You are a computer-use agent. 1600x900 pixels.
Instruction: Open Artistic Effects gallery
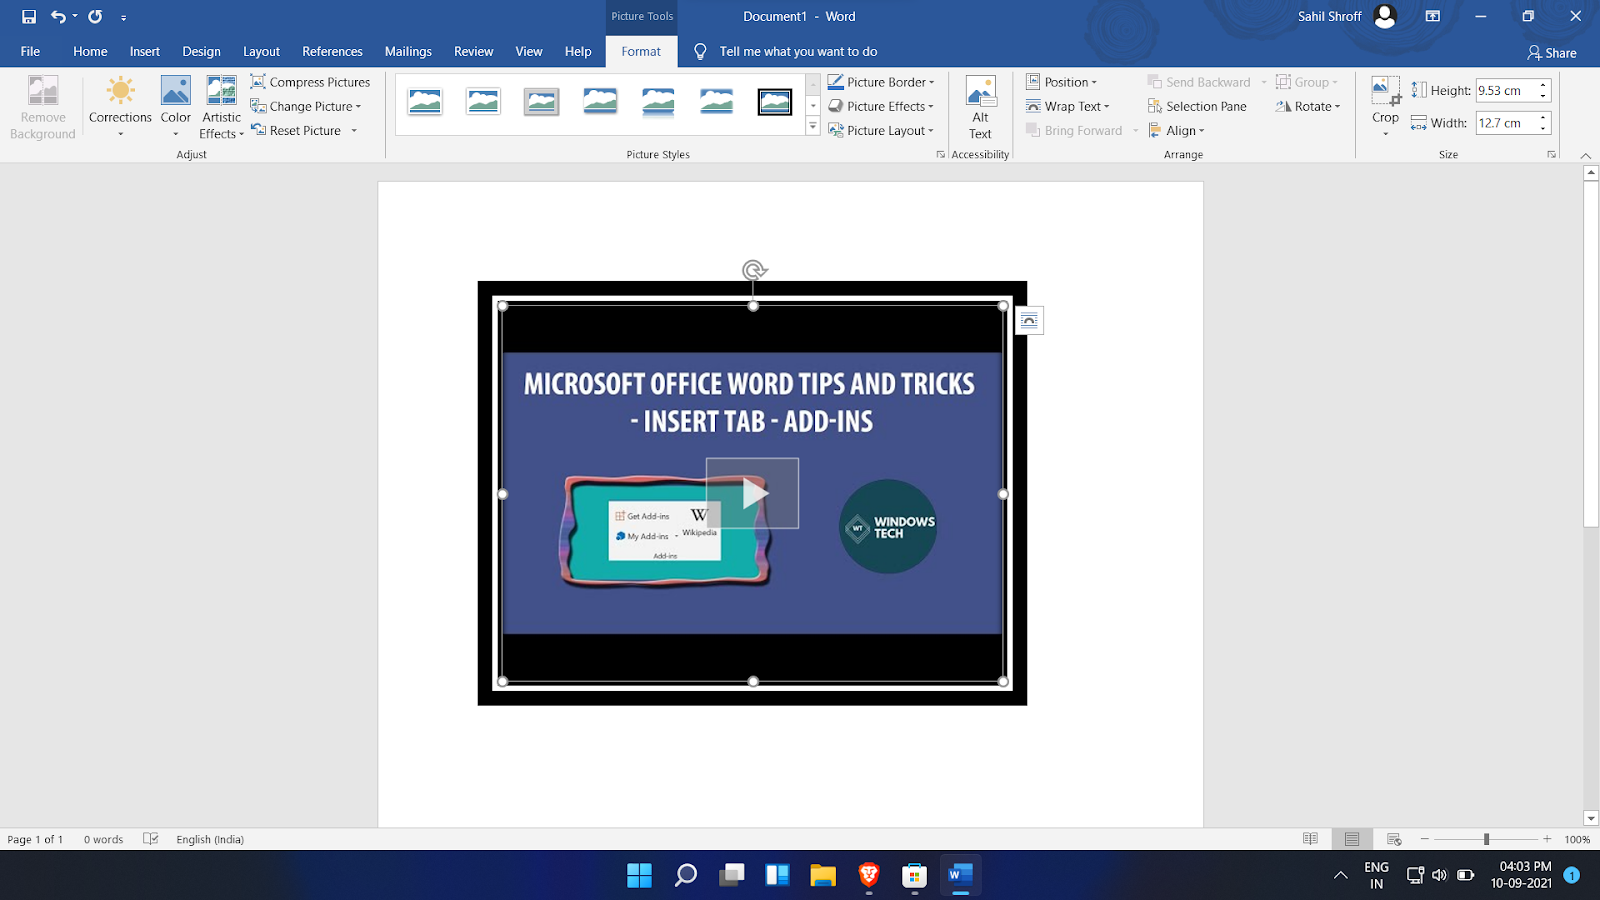coord(221,107)
